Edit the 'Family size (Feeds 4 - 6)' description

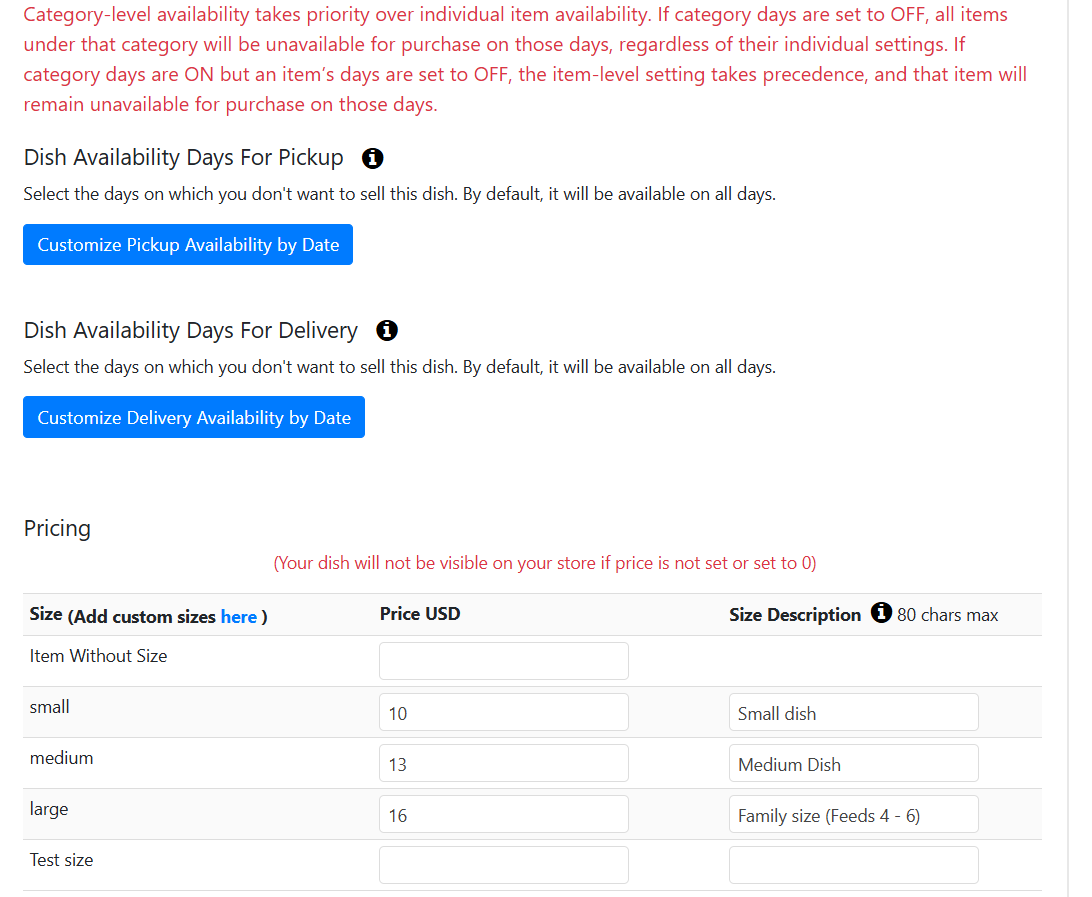pos(853,814)
